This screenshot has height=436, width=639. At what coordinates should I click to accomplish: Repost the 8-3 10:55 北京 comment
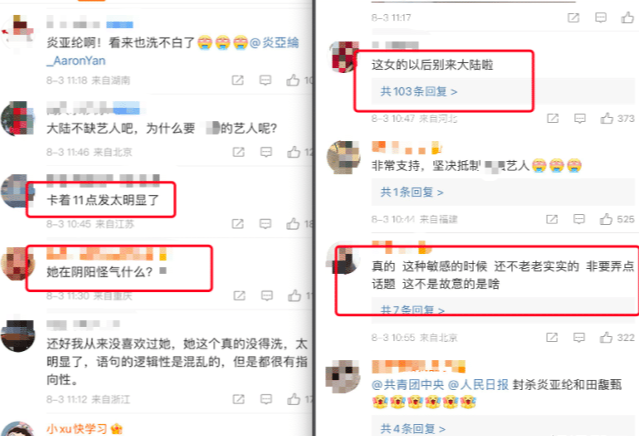pos(552,337)
